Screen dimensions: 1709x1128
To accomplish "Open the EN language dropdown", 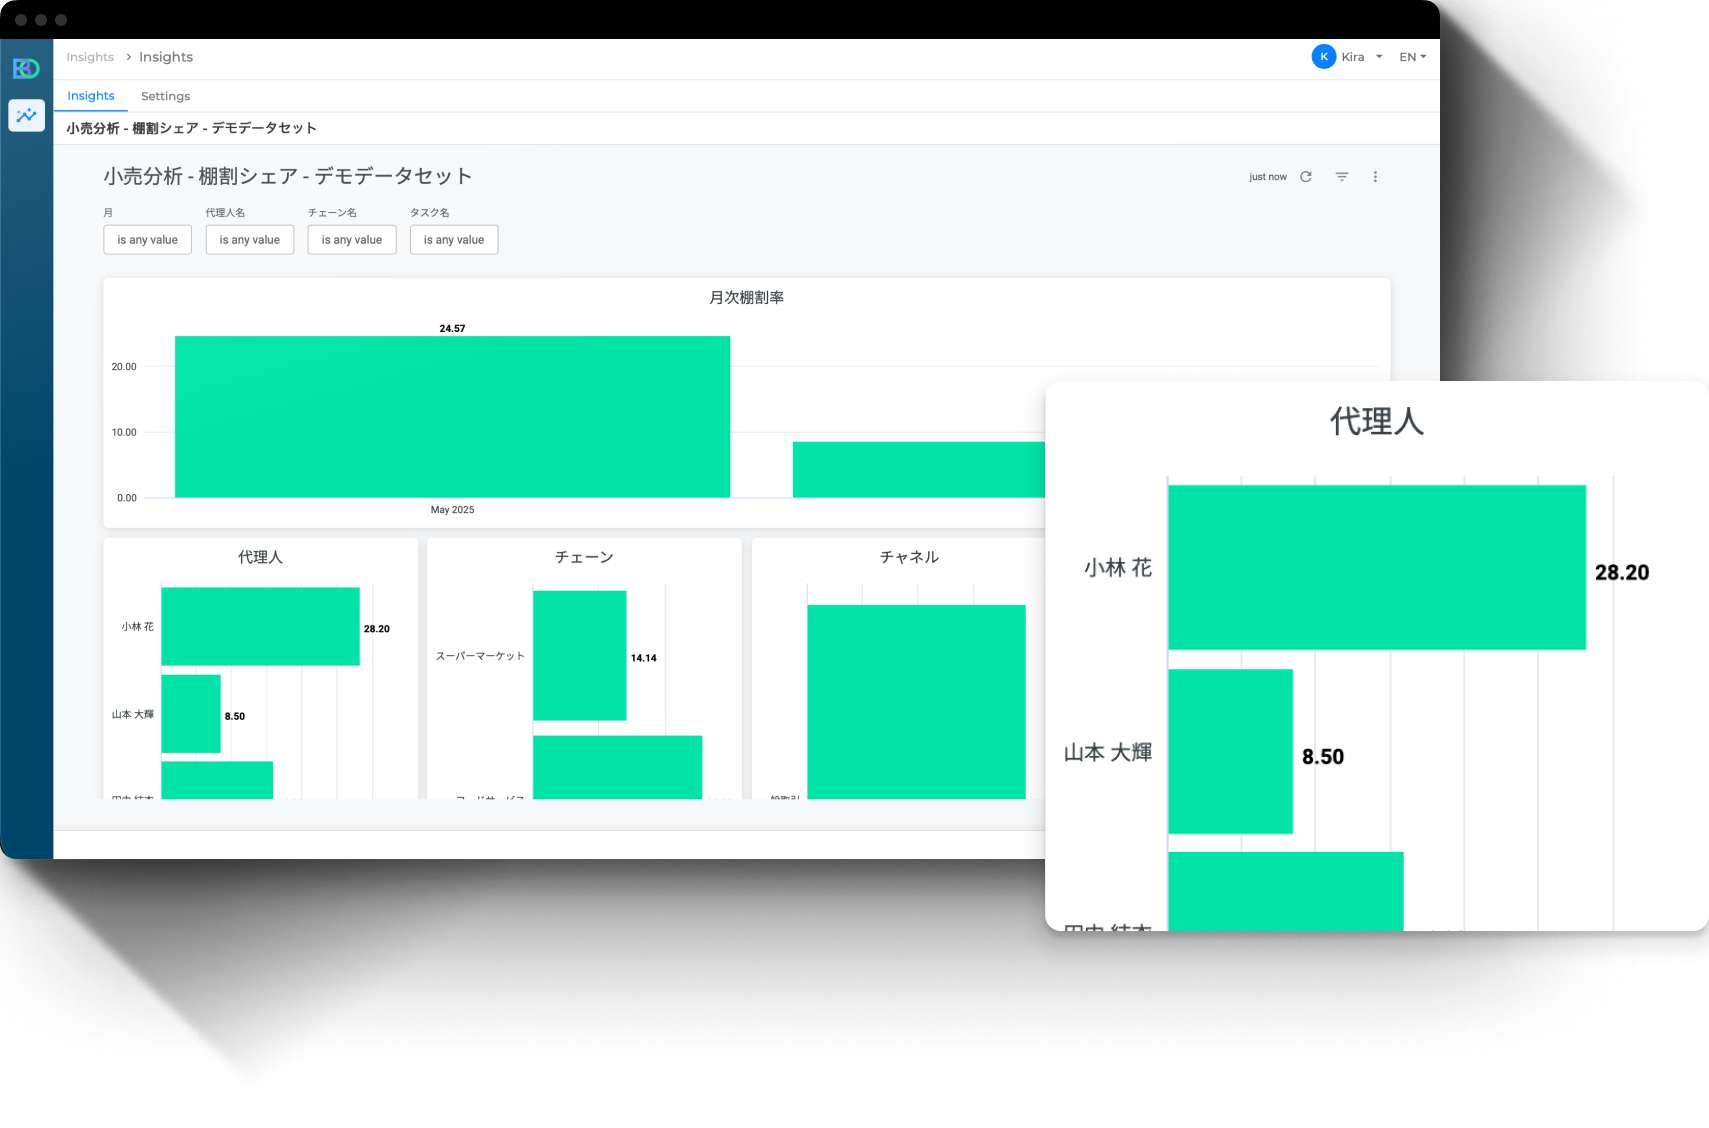I will point(1412,57).
